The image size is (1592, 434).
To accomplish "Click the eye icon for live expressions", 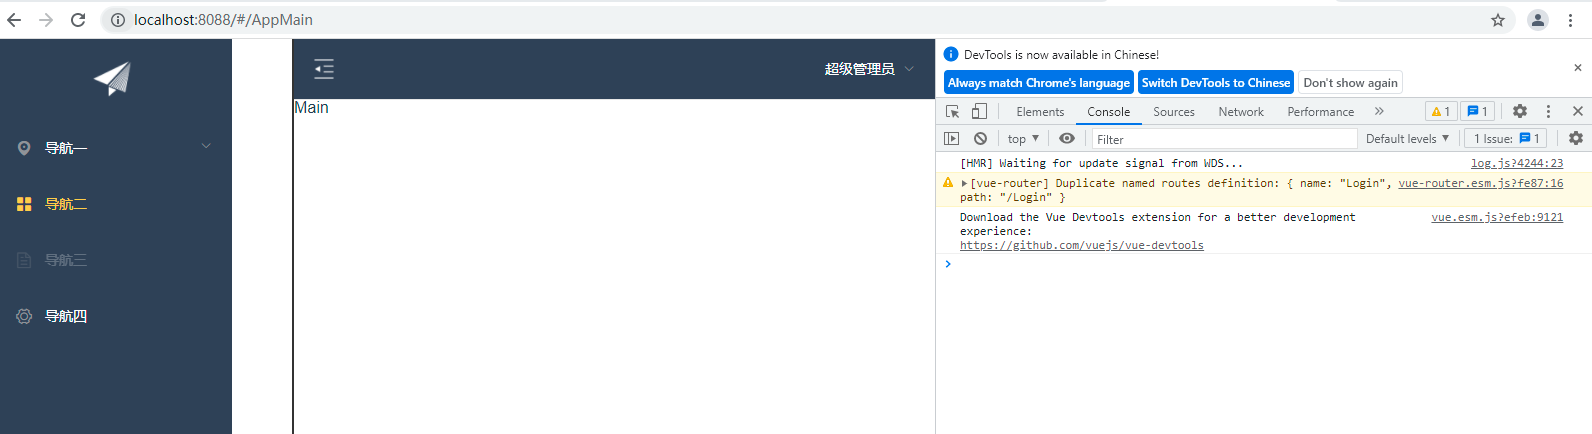I will tap(1067, 139).
